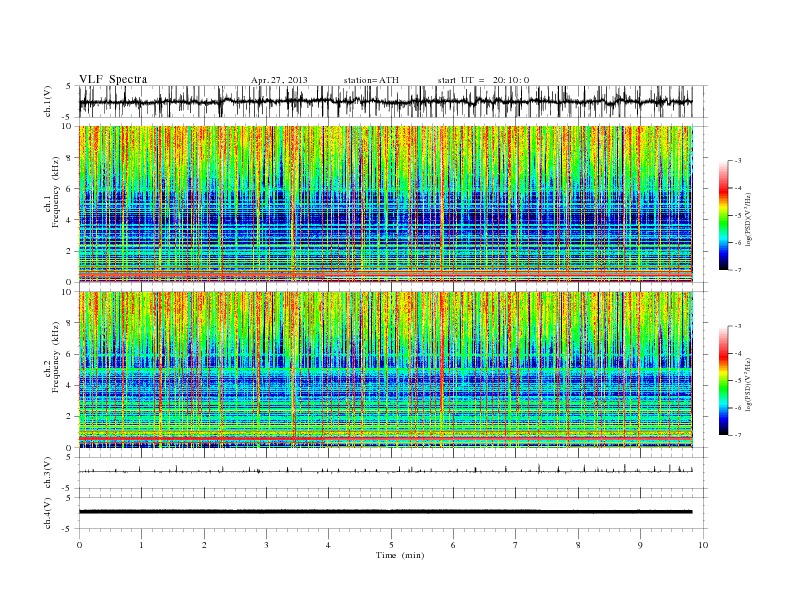Click the ch.3 waveform trace panel

click(x=393, y=473)
